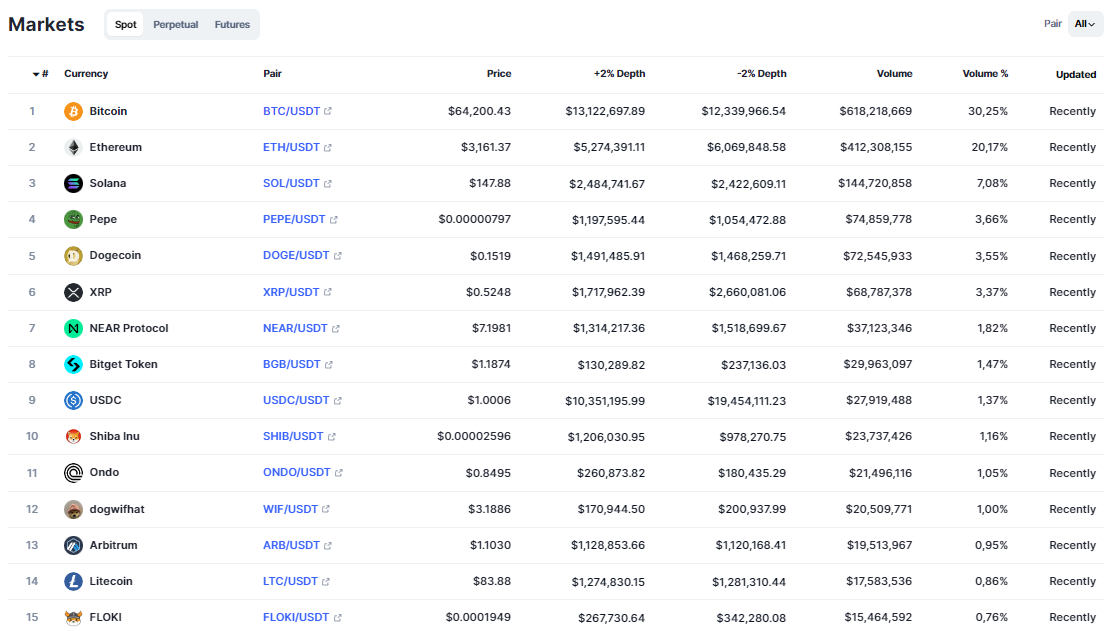This screenshot has height=631, width=1110.
Task: Click the dogwifhat coin icon
Action: tap(73, 509)
